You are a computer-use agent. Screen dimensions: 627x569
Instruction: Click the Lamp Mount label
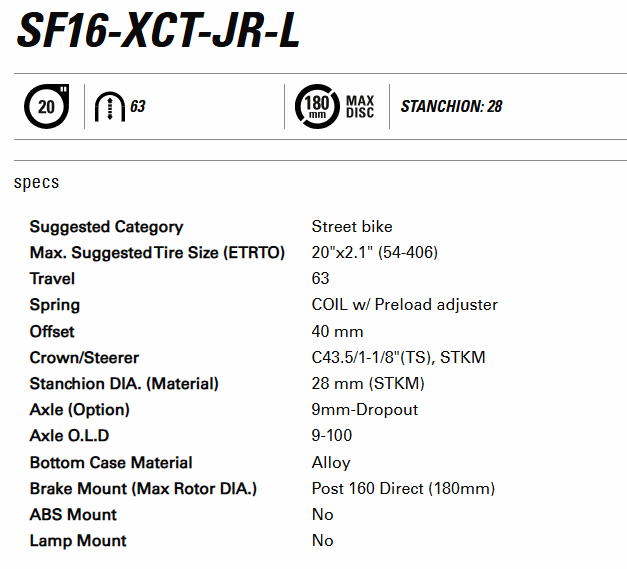click(x=78, y=541)
